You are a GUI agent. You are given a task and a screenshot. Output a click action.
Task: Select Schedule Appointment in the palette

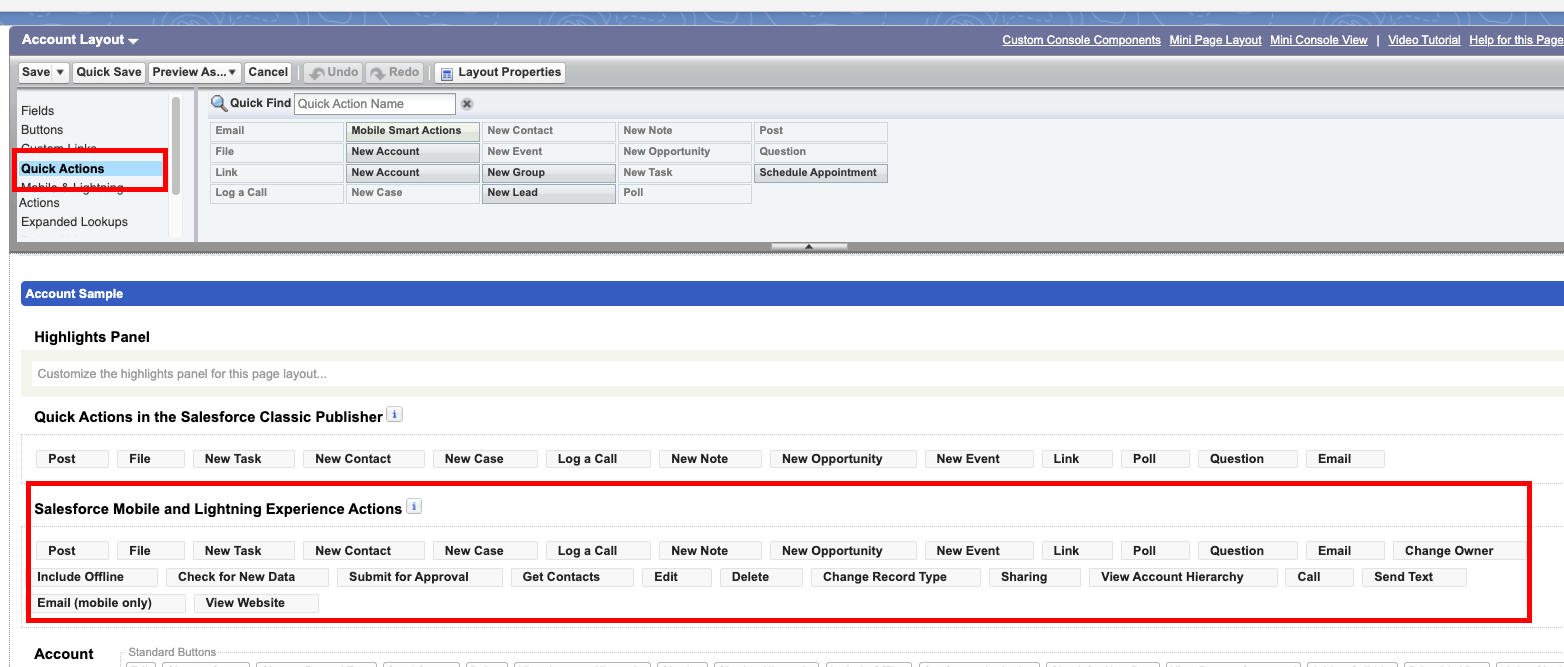tap(820, 173)
